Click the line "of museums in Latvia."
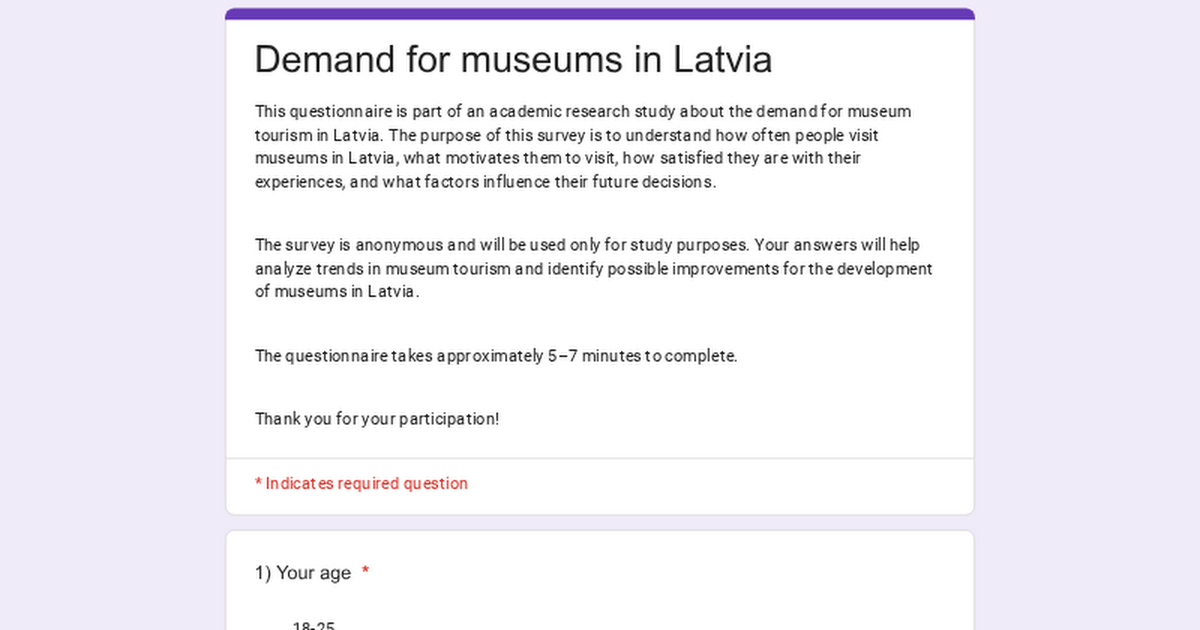The image size is (1200, 630). point(337,292)
